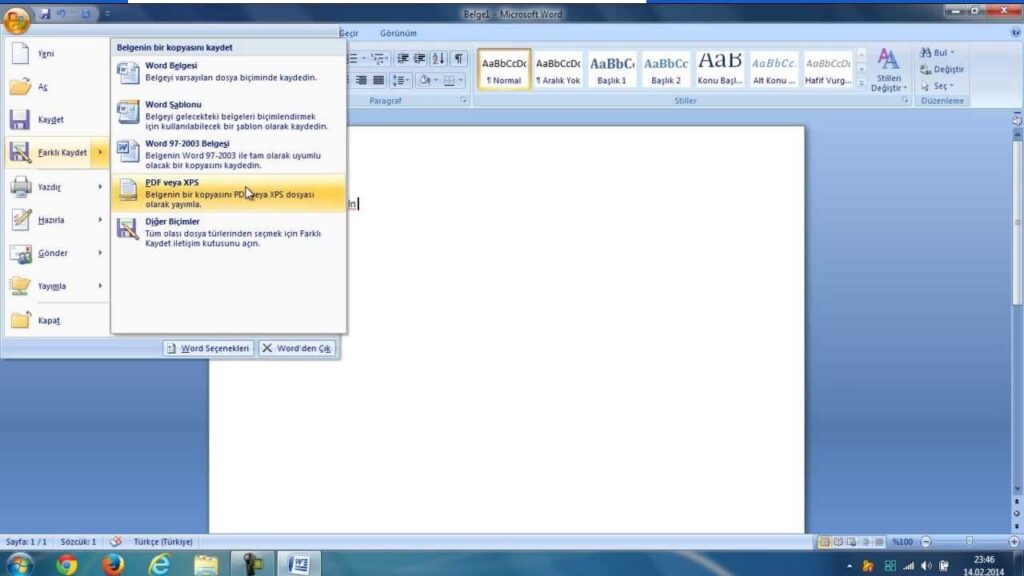1024x576 pixels.
Task: Choose Aç in the Office menu
Action: (56, 87)
